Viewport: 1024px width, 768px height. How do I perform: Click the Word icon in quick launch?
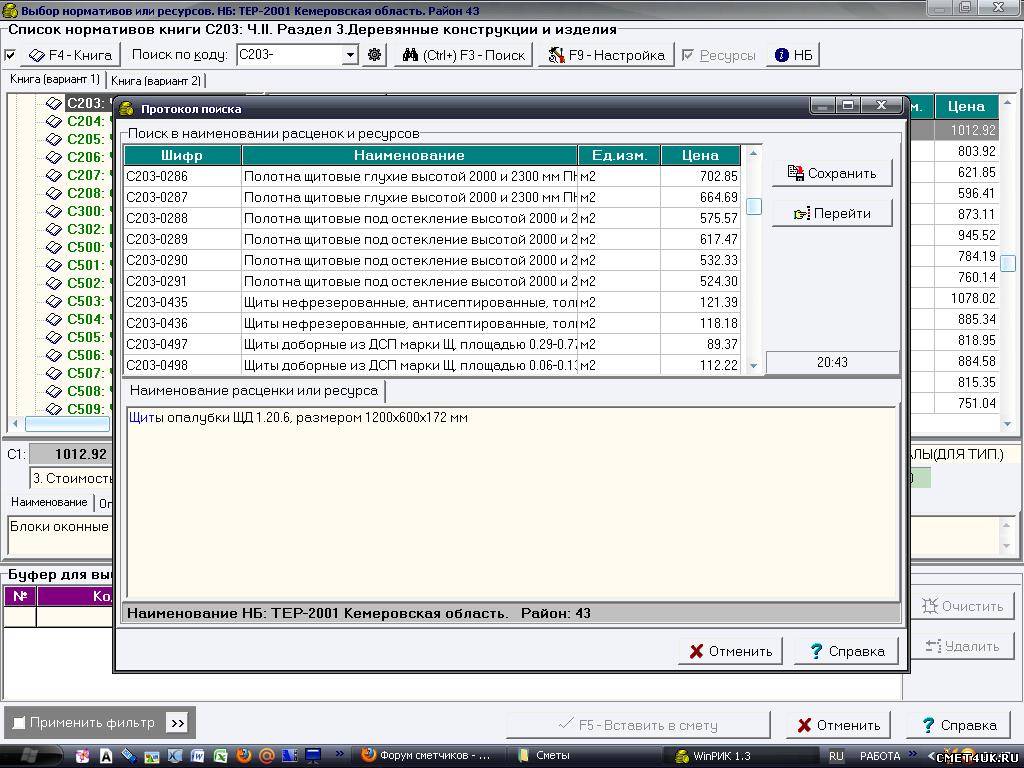coord(197,756)
